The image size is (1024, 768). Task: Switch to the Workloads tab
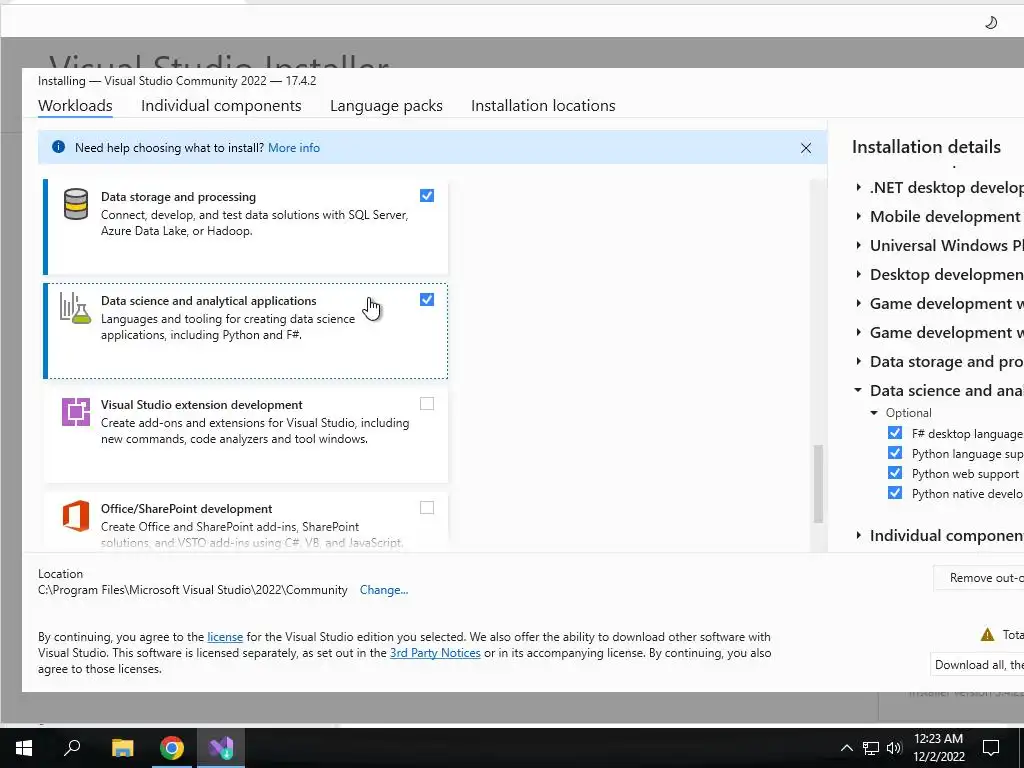(75, 106)
